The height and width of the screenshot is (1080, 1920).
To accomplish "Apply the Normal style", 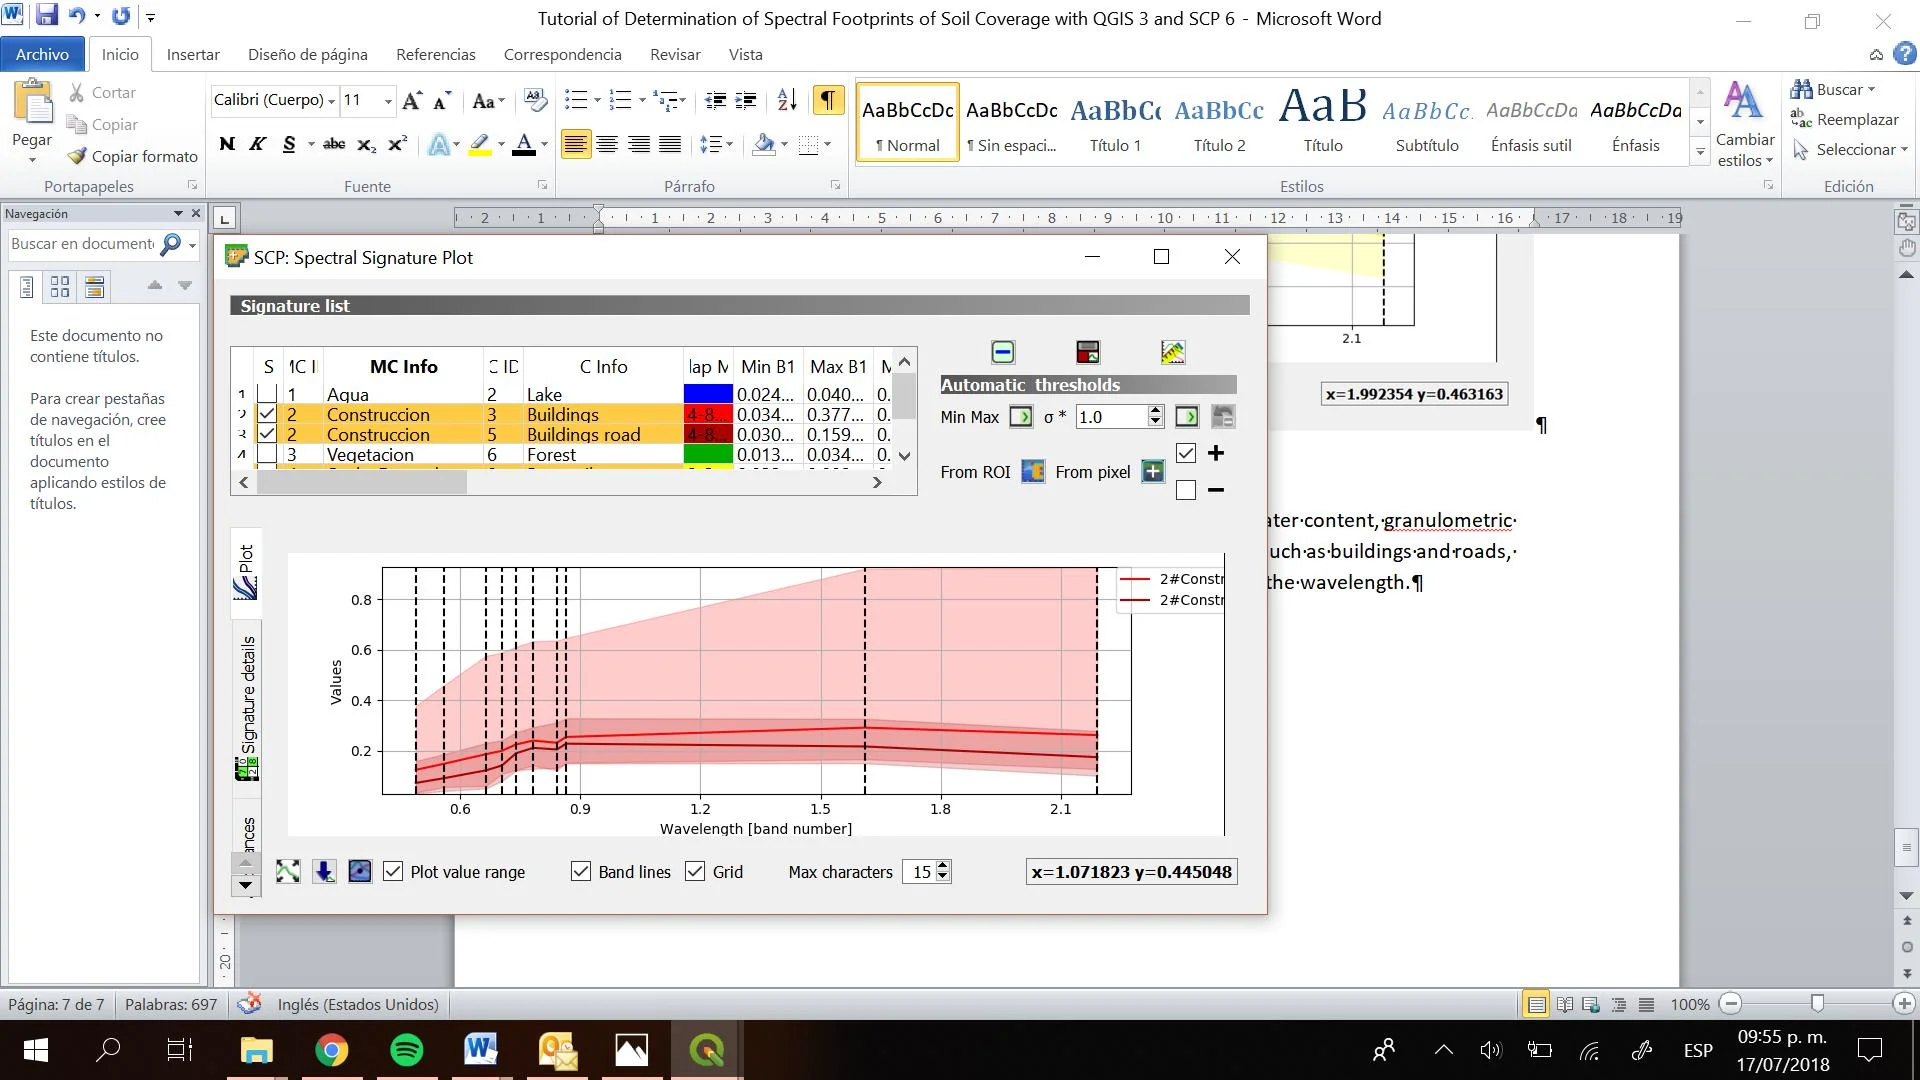I will pos(908,122).
